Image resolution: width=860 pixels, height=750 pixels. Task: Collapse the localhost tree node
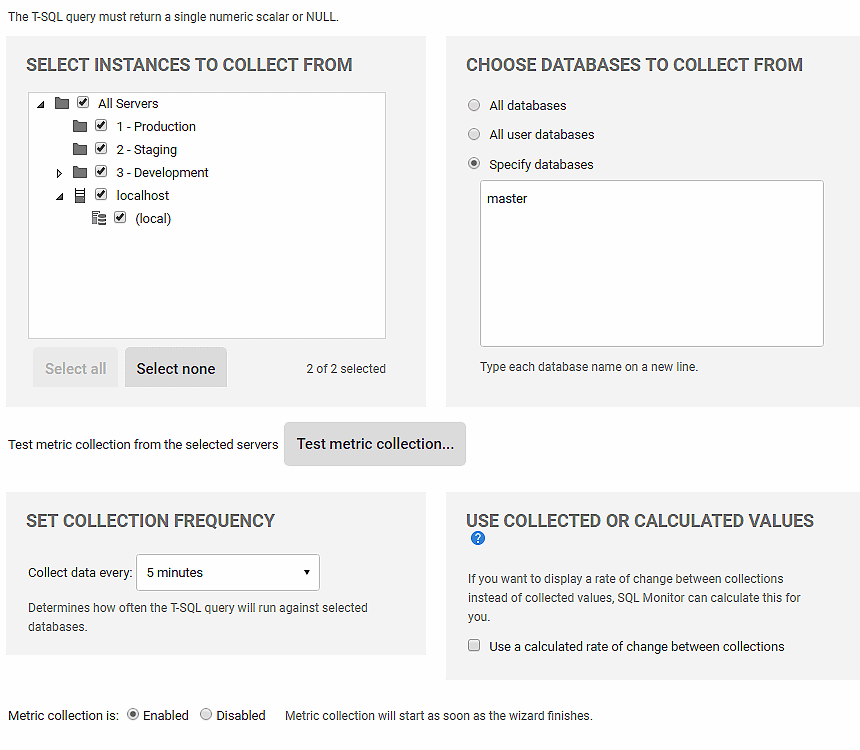pyautogui.click(x=60, y=196)
